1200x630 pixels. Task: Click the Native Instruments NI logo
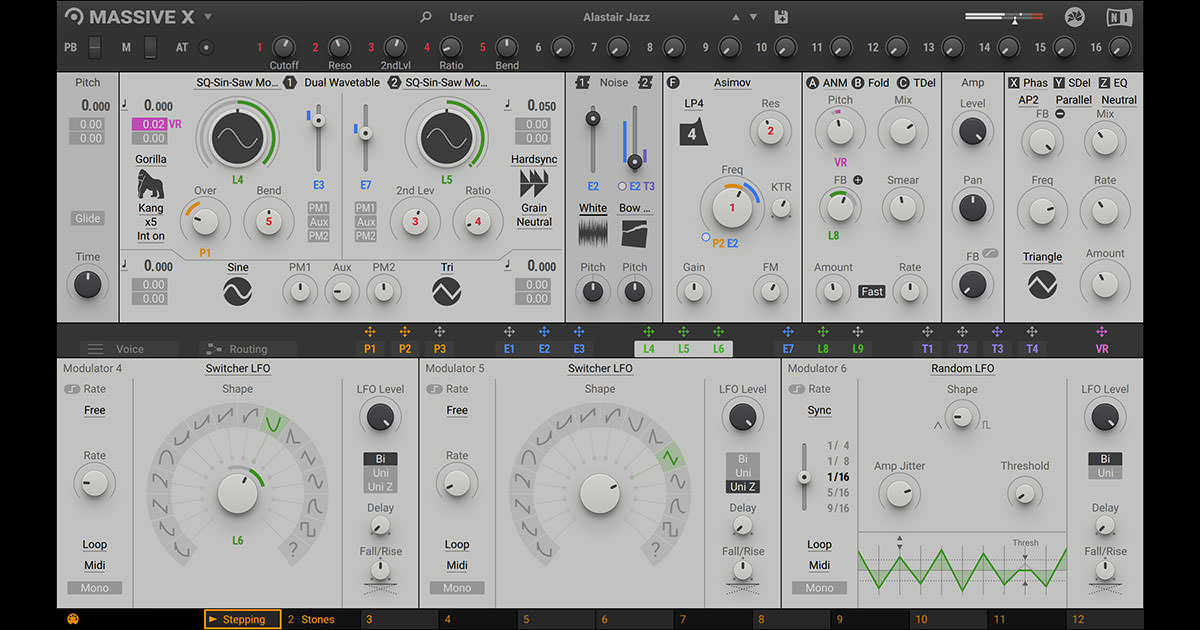click(1119, 17)
